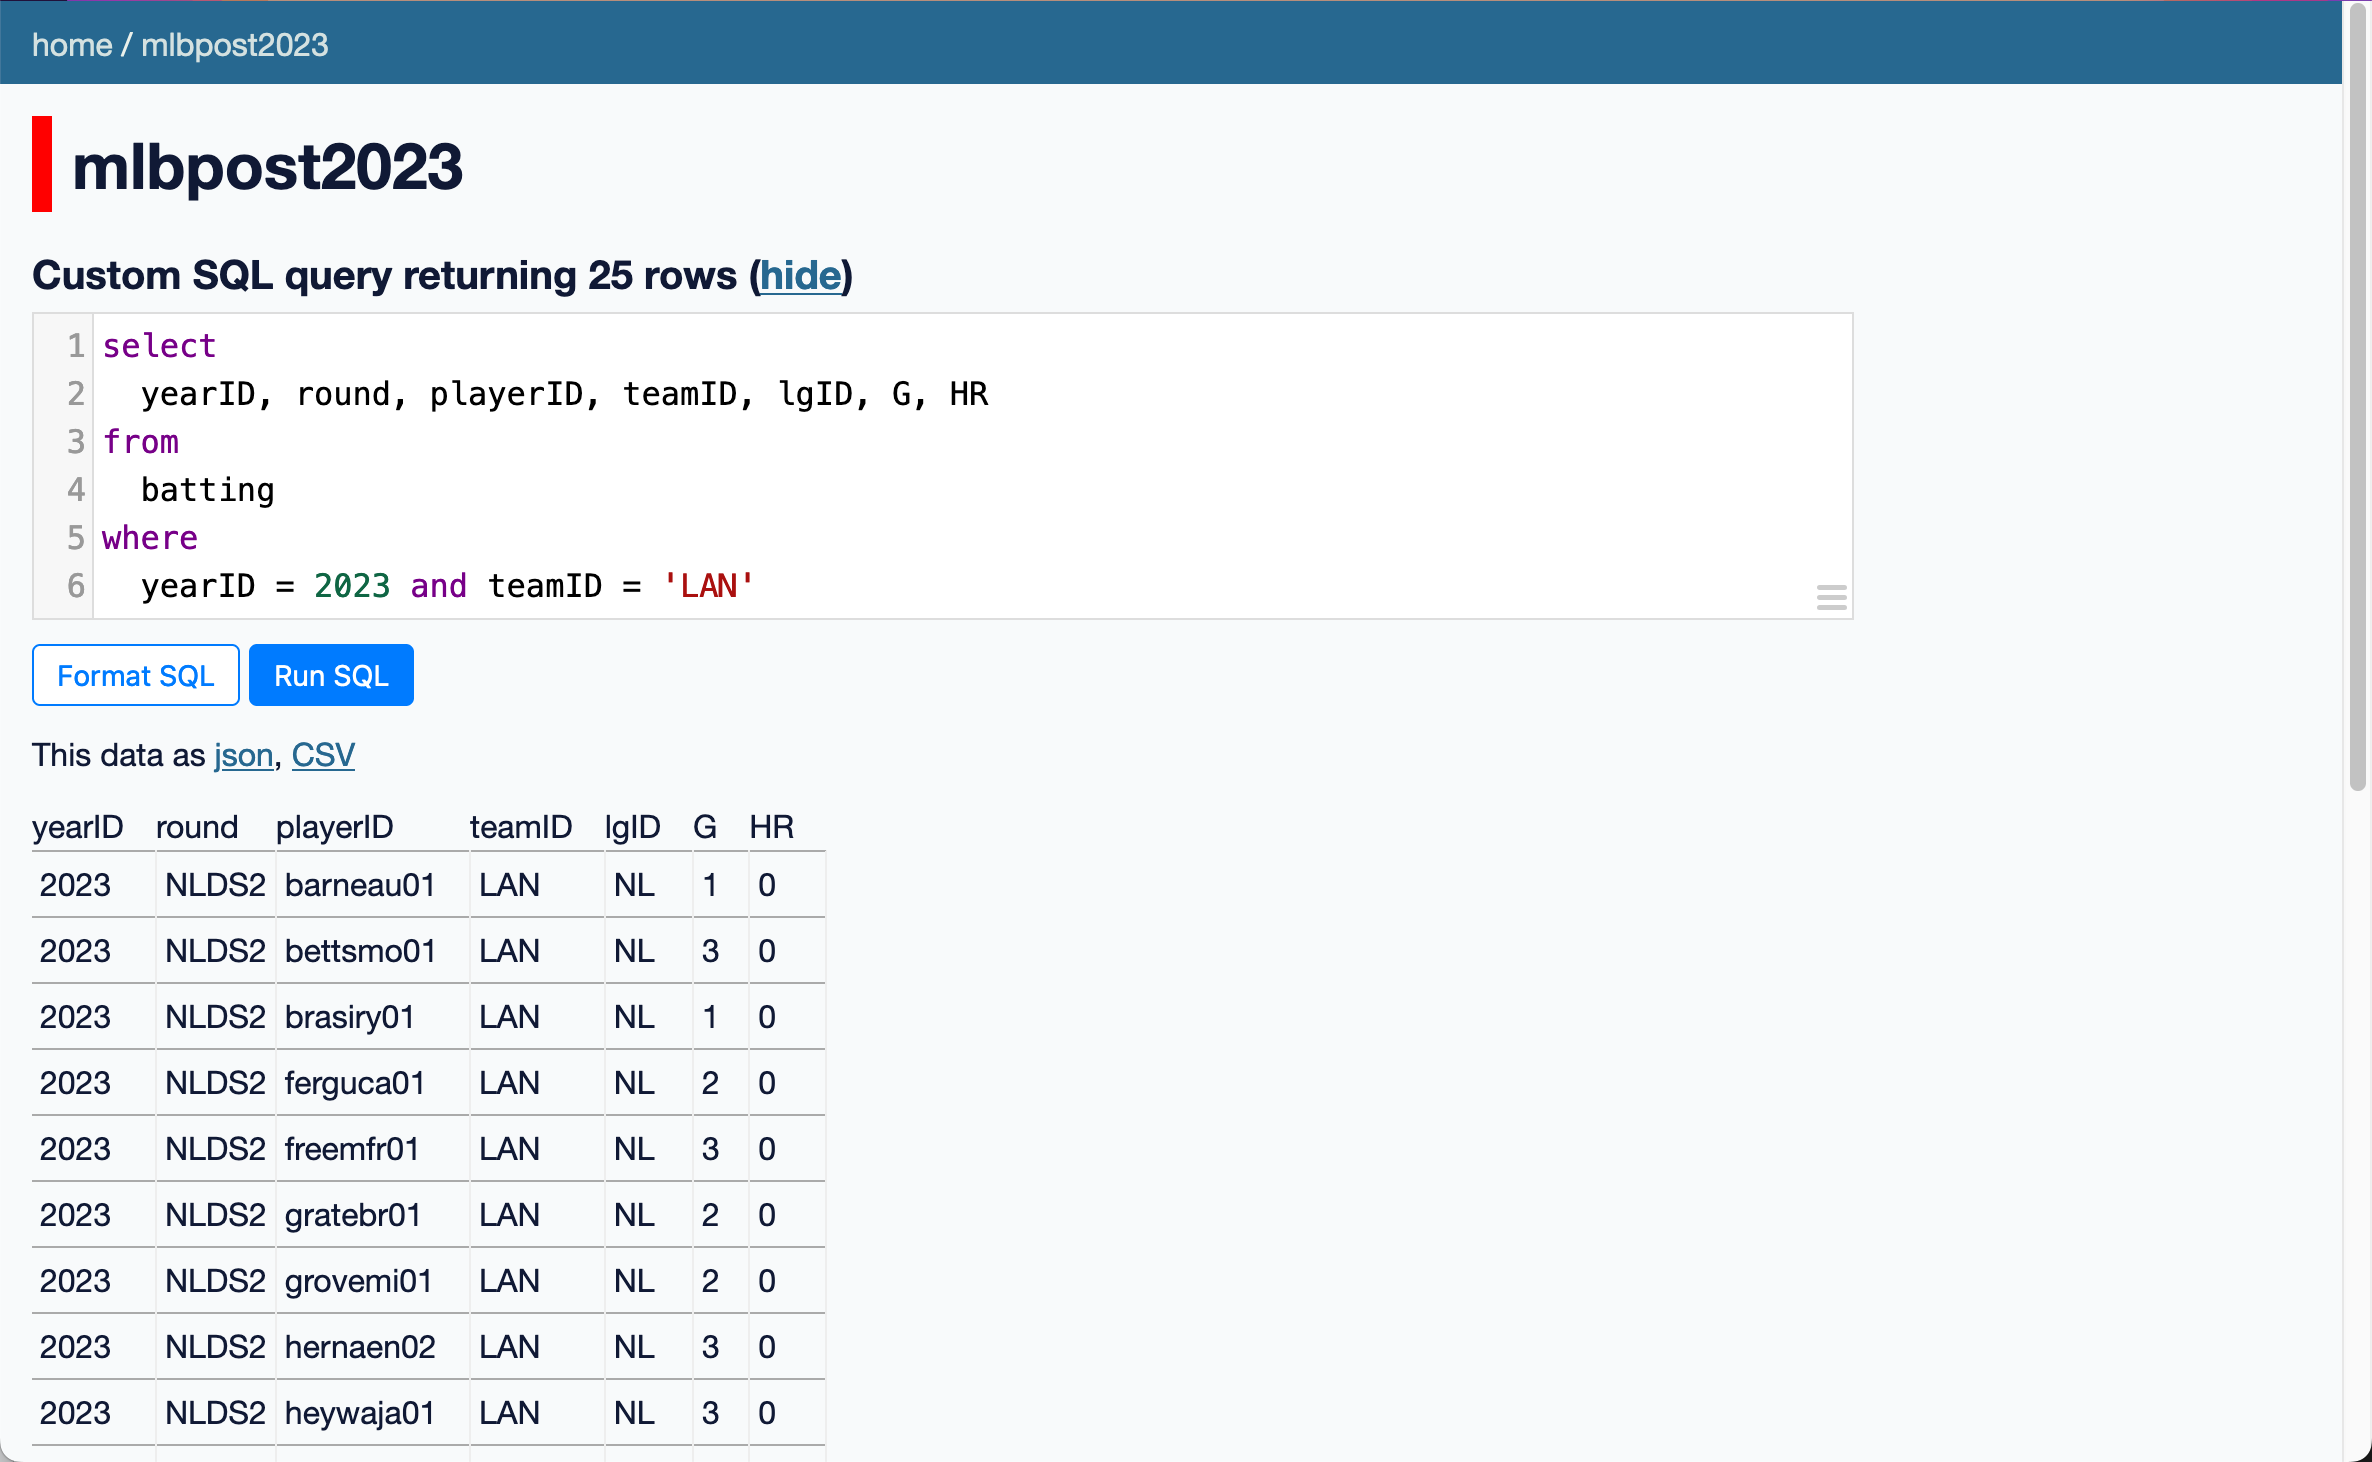Click the yearID column header
This screenshot has height=1462, width=2372.
click(77, 827)
